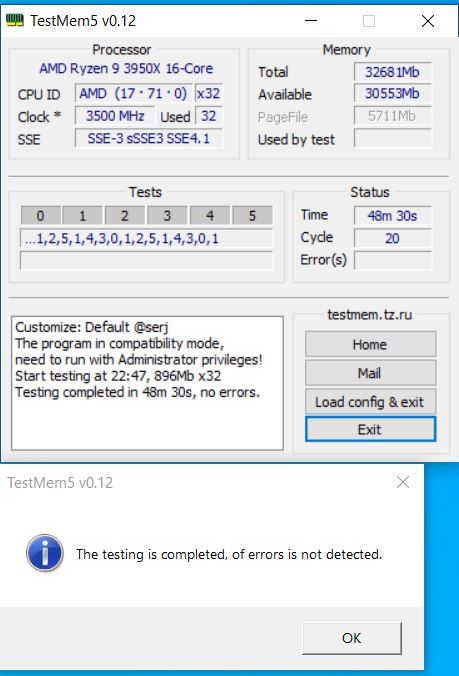Click log line 'need to run with Administrator privileges!'
Image resolution: width=459 pixels, height=676 pixels.
[x=138, y=360]
